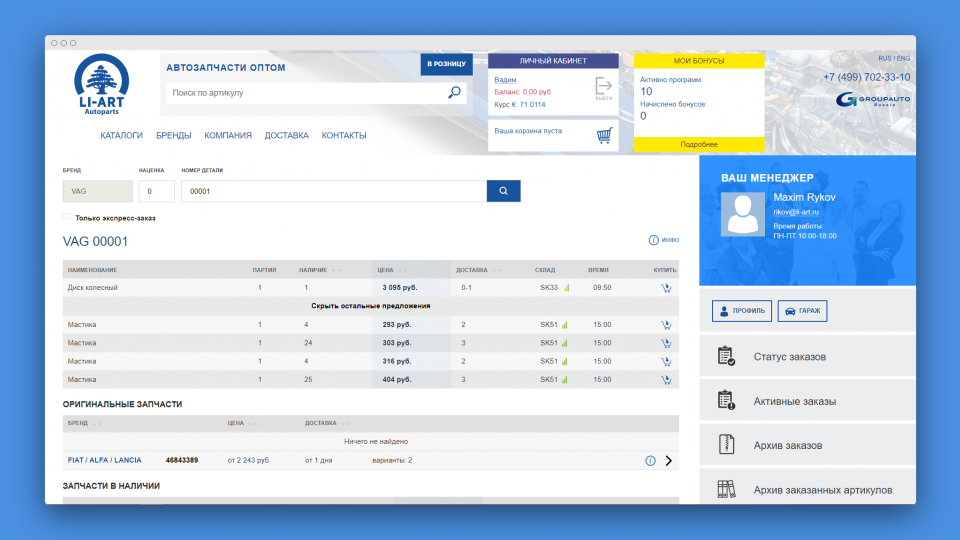Image resolution: width=960 pixels, height=540 pixels.
Task: Click the logout (Выйти) icon
Action: [x=603, y=88]
